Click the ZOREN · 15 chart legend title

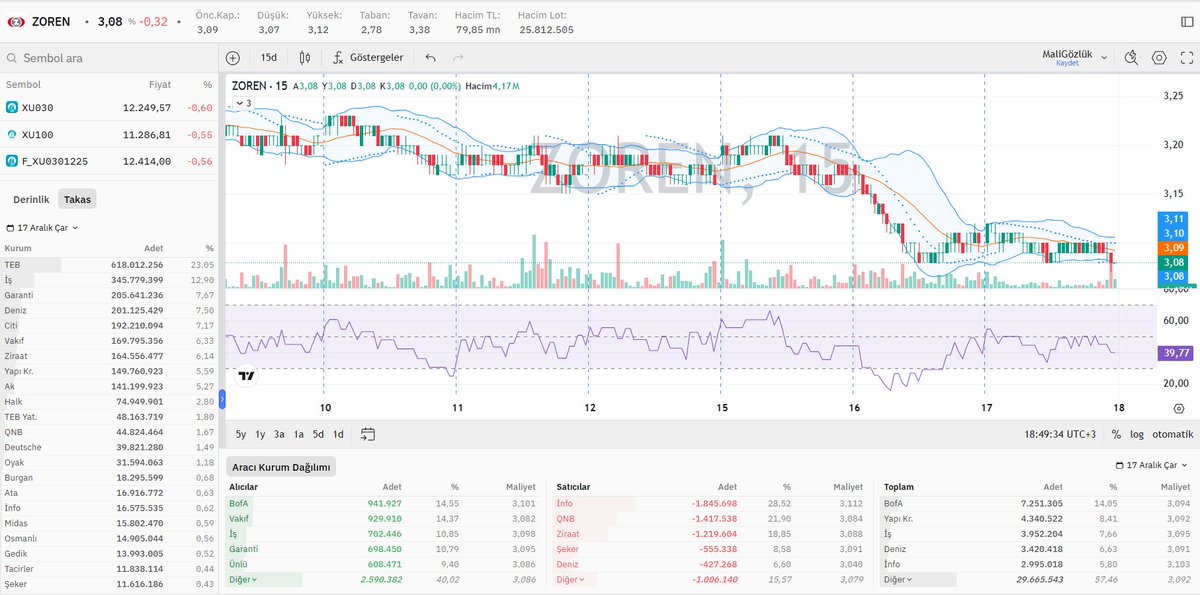tap(259, 86)
